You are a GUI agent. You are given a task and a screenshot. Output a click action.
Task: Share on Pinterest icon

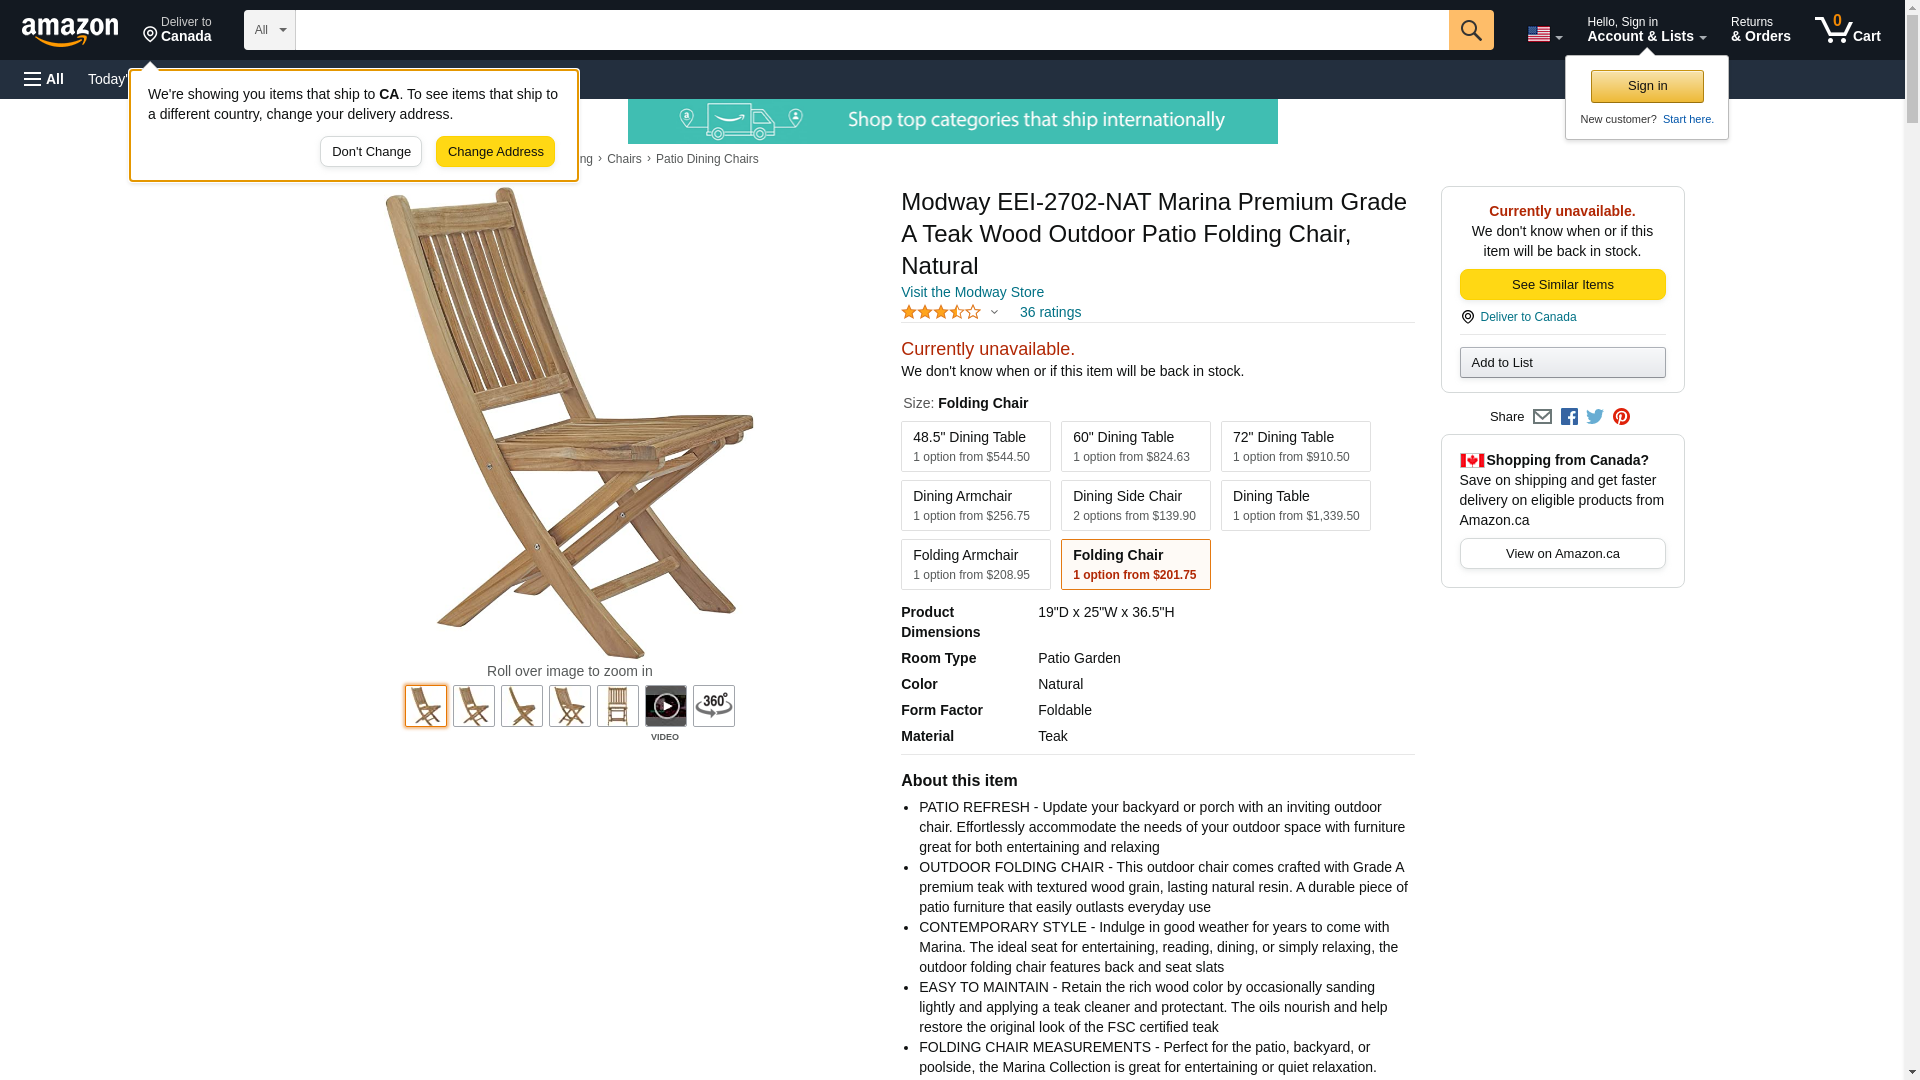coord(1620,417)
